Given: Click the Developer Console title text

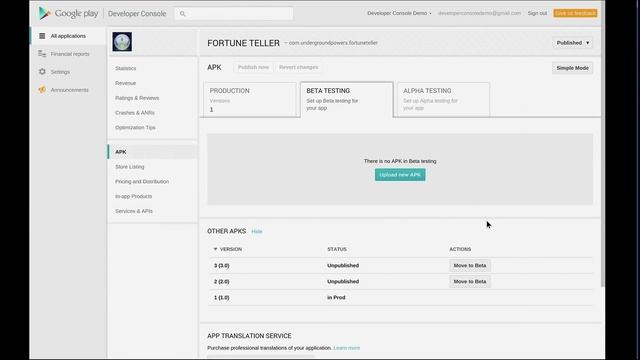Looking at the screenshot, I should coord(137,13).
